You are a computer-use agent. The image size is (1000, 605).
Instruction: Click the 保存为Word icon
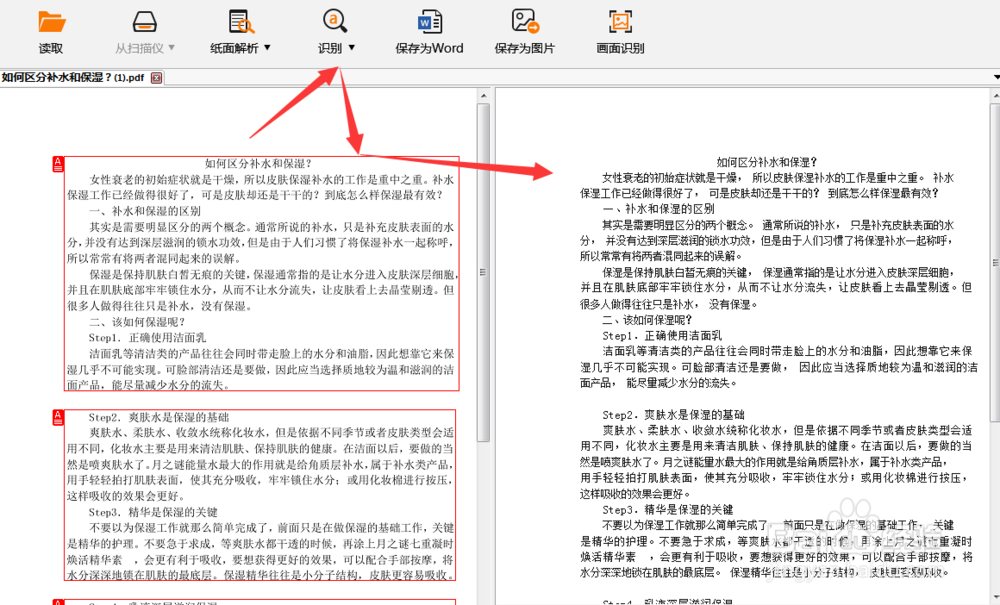click(x=429, y=21)
